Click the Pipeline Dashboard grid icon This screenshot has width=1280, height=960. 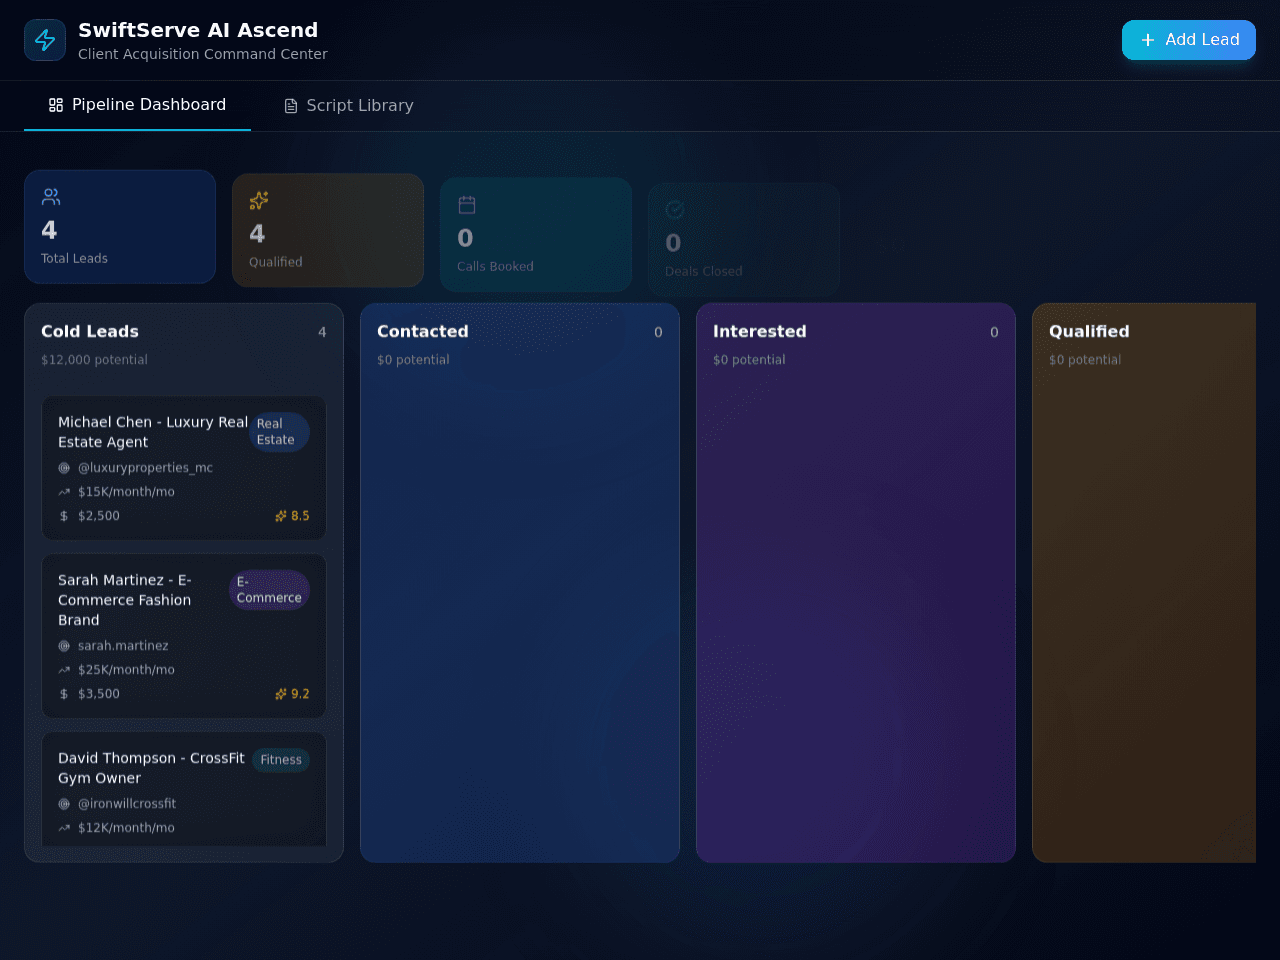56,105
